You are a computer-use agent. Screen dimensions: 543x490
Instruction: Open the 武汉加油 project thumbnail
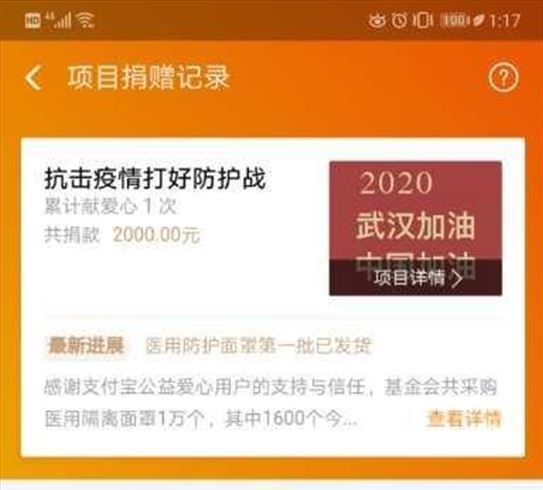tap(416, 228)
